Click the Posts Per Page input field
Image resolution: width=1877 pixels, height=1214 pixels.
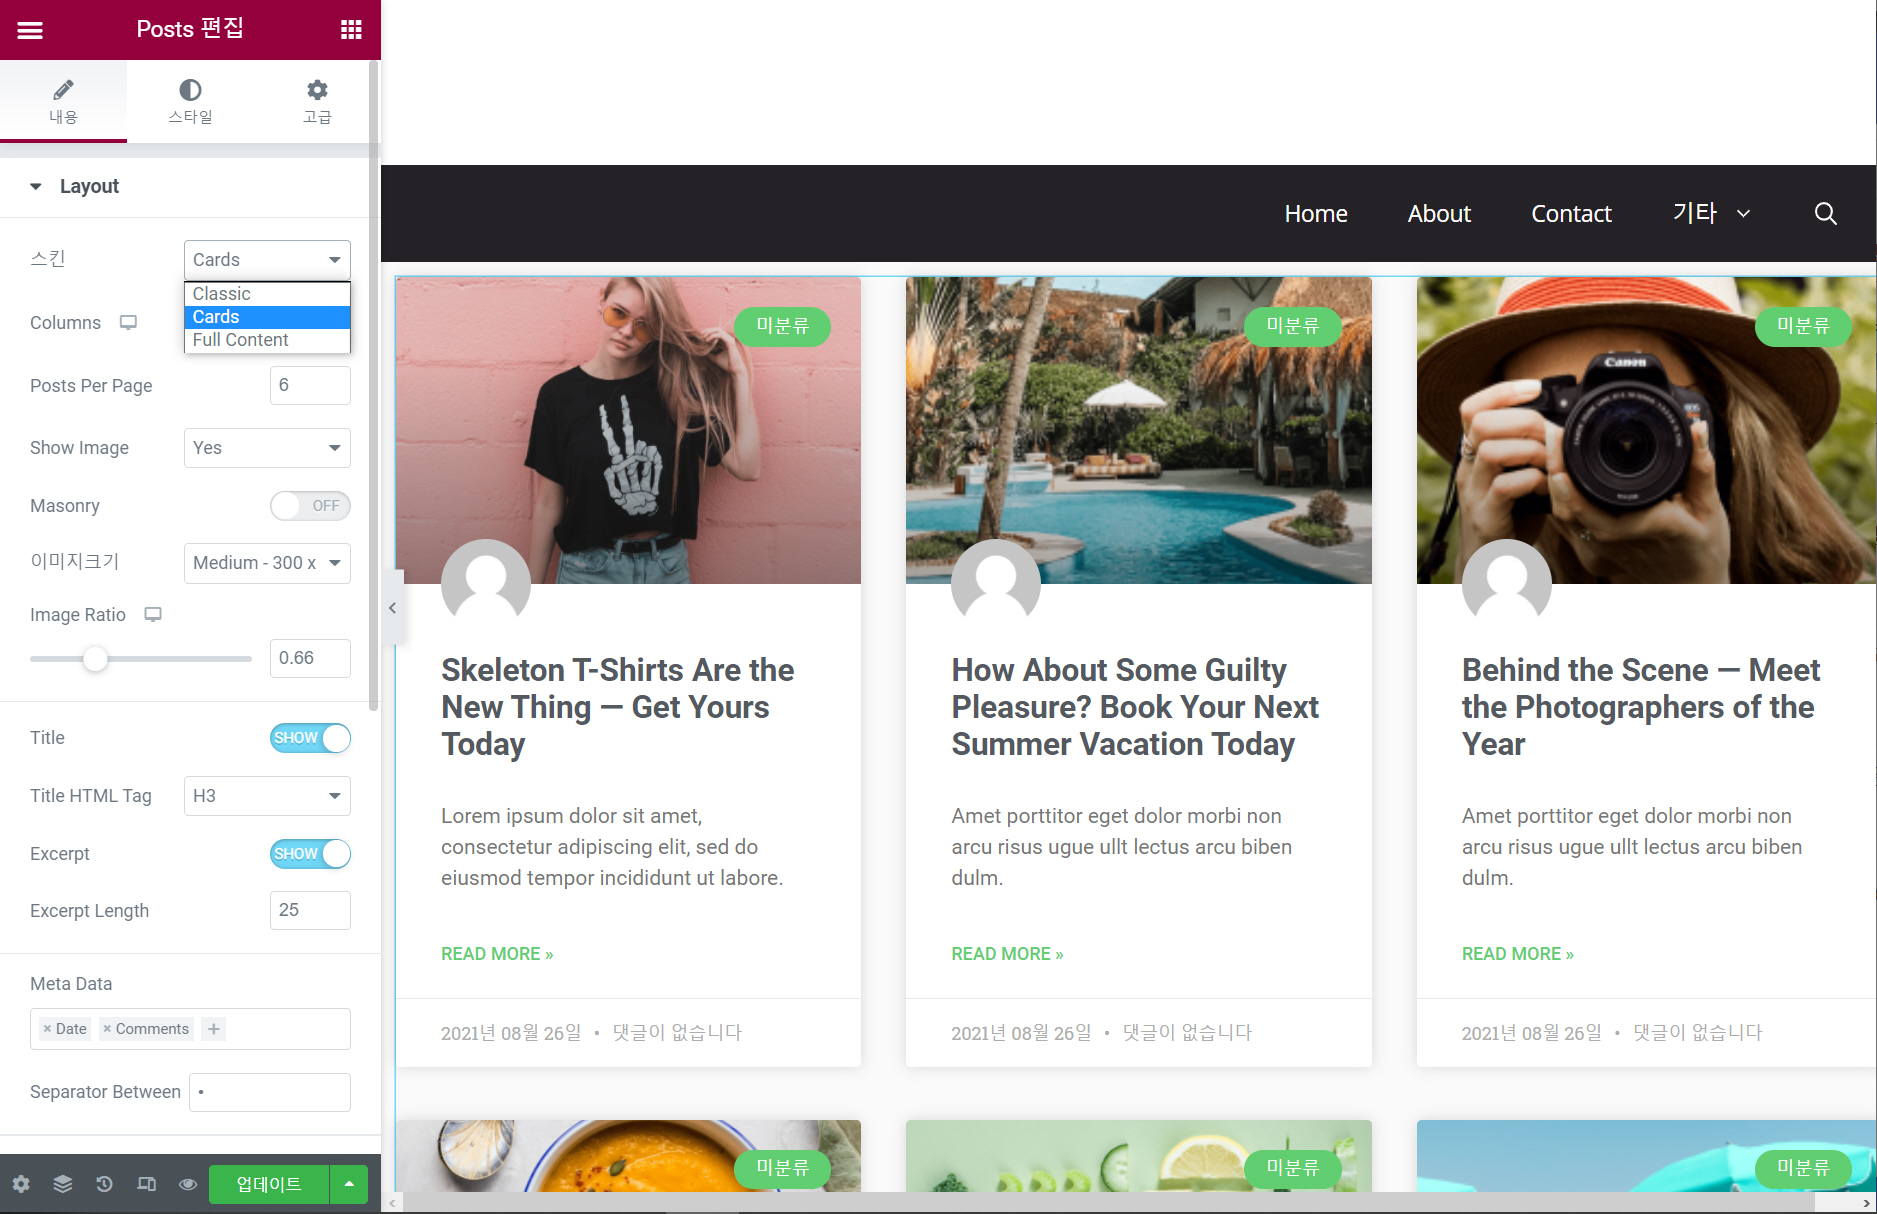(310, 385)
